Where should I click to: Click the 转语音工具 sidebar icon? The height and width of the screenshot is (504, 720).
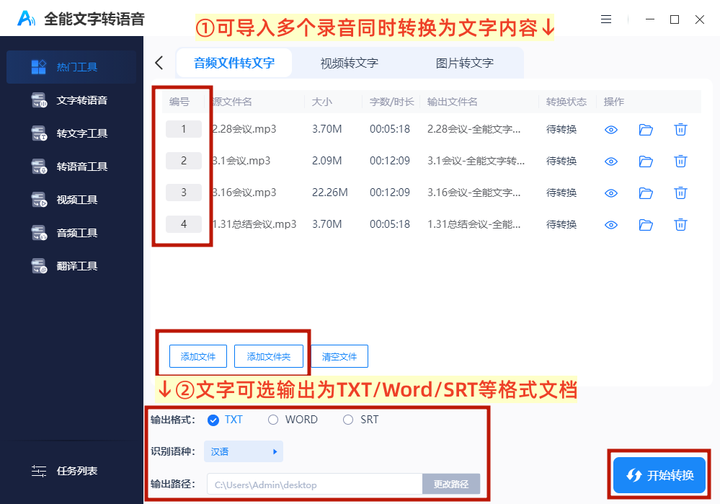[x=39, y=167]
